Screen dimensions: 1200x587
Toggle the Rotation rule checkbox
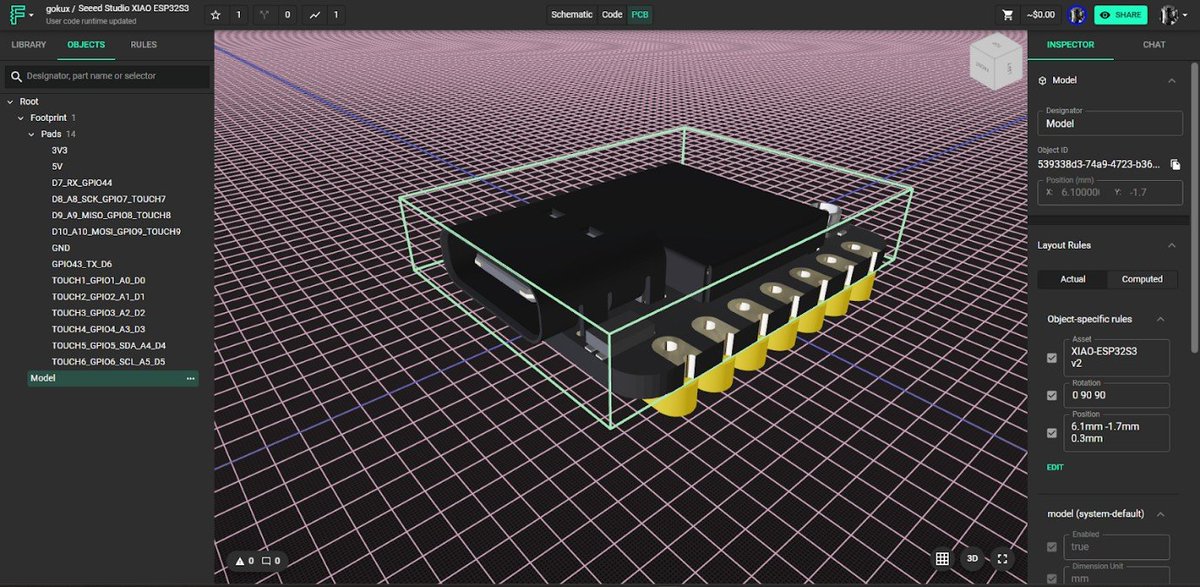(x=1052, y=395)
